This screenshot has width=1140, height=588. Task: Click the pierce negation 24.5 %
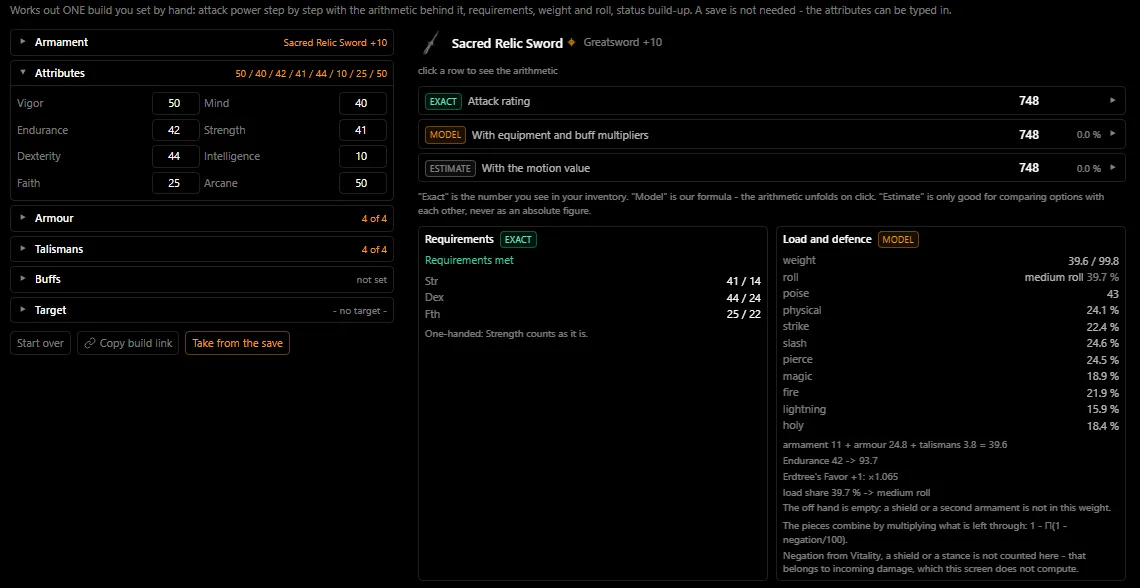click(1102, 360)
